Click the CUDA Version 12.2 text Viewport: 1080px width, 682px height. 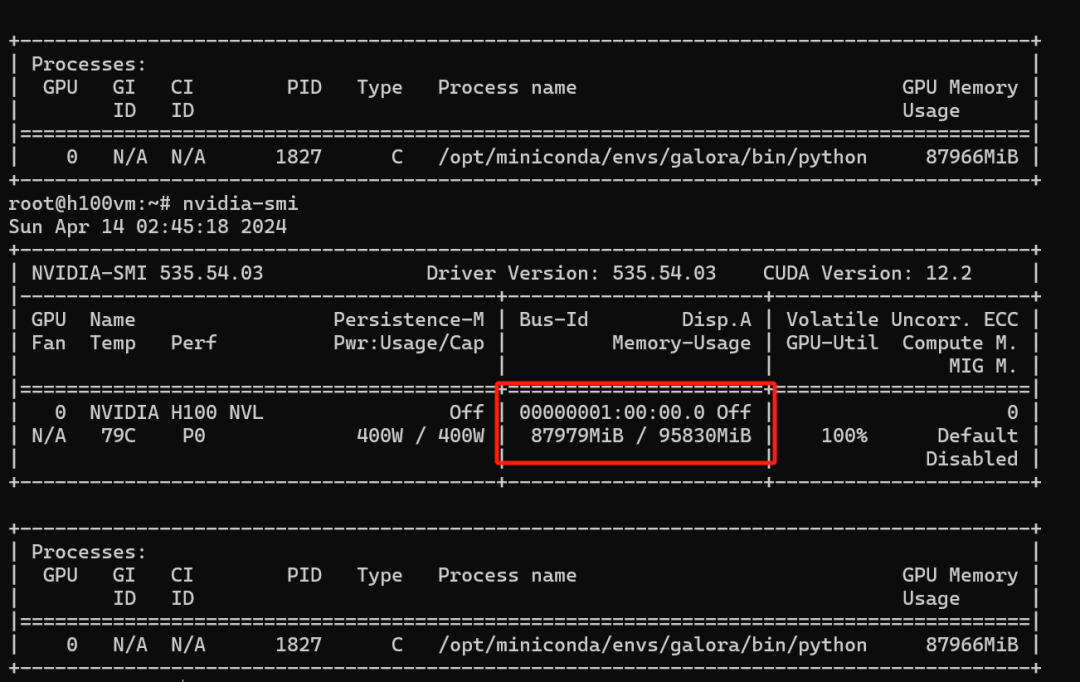coord(867,272)
